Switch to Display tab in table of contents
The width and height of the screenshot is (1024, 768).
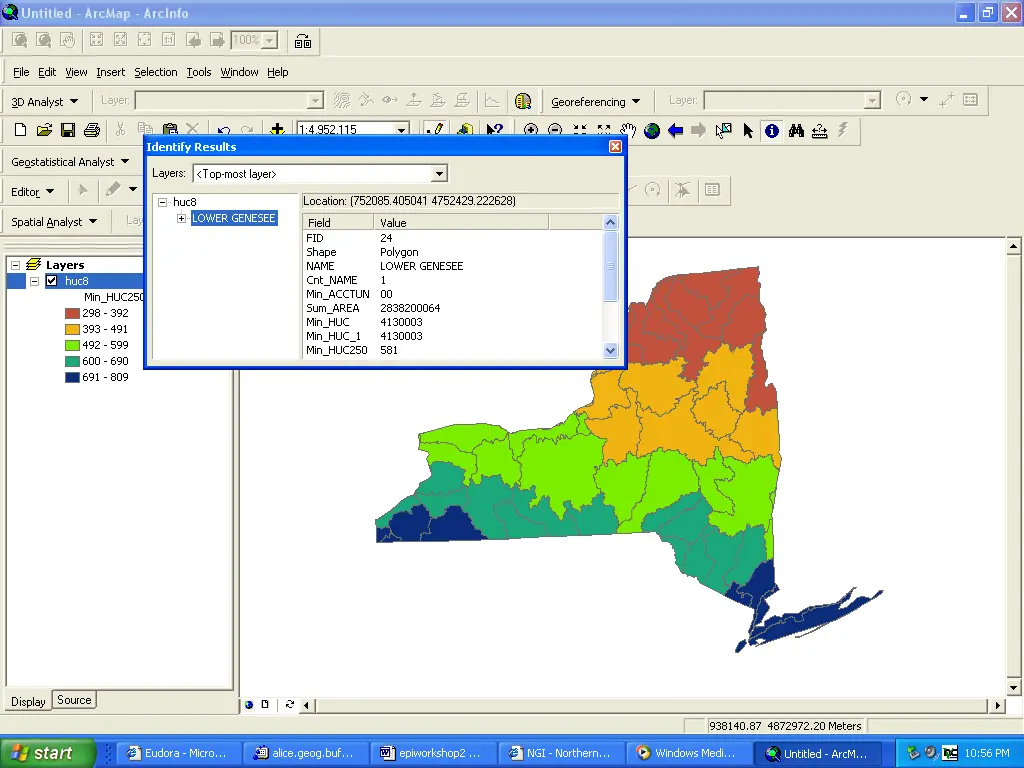click(x=28, y=701)
